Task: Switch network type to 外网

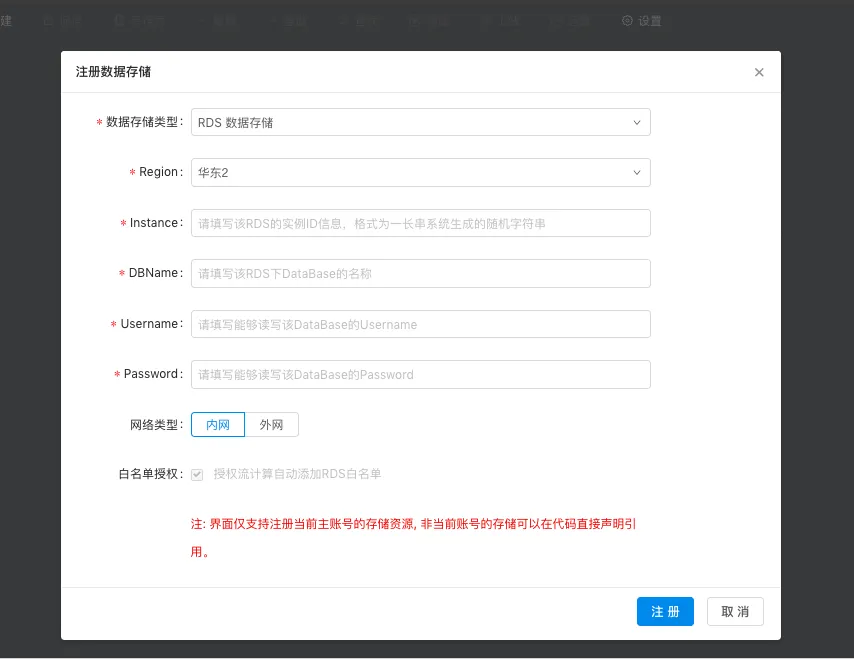Action: pyautogui.click(x=271, y=425)
